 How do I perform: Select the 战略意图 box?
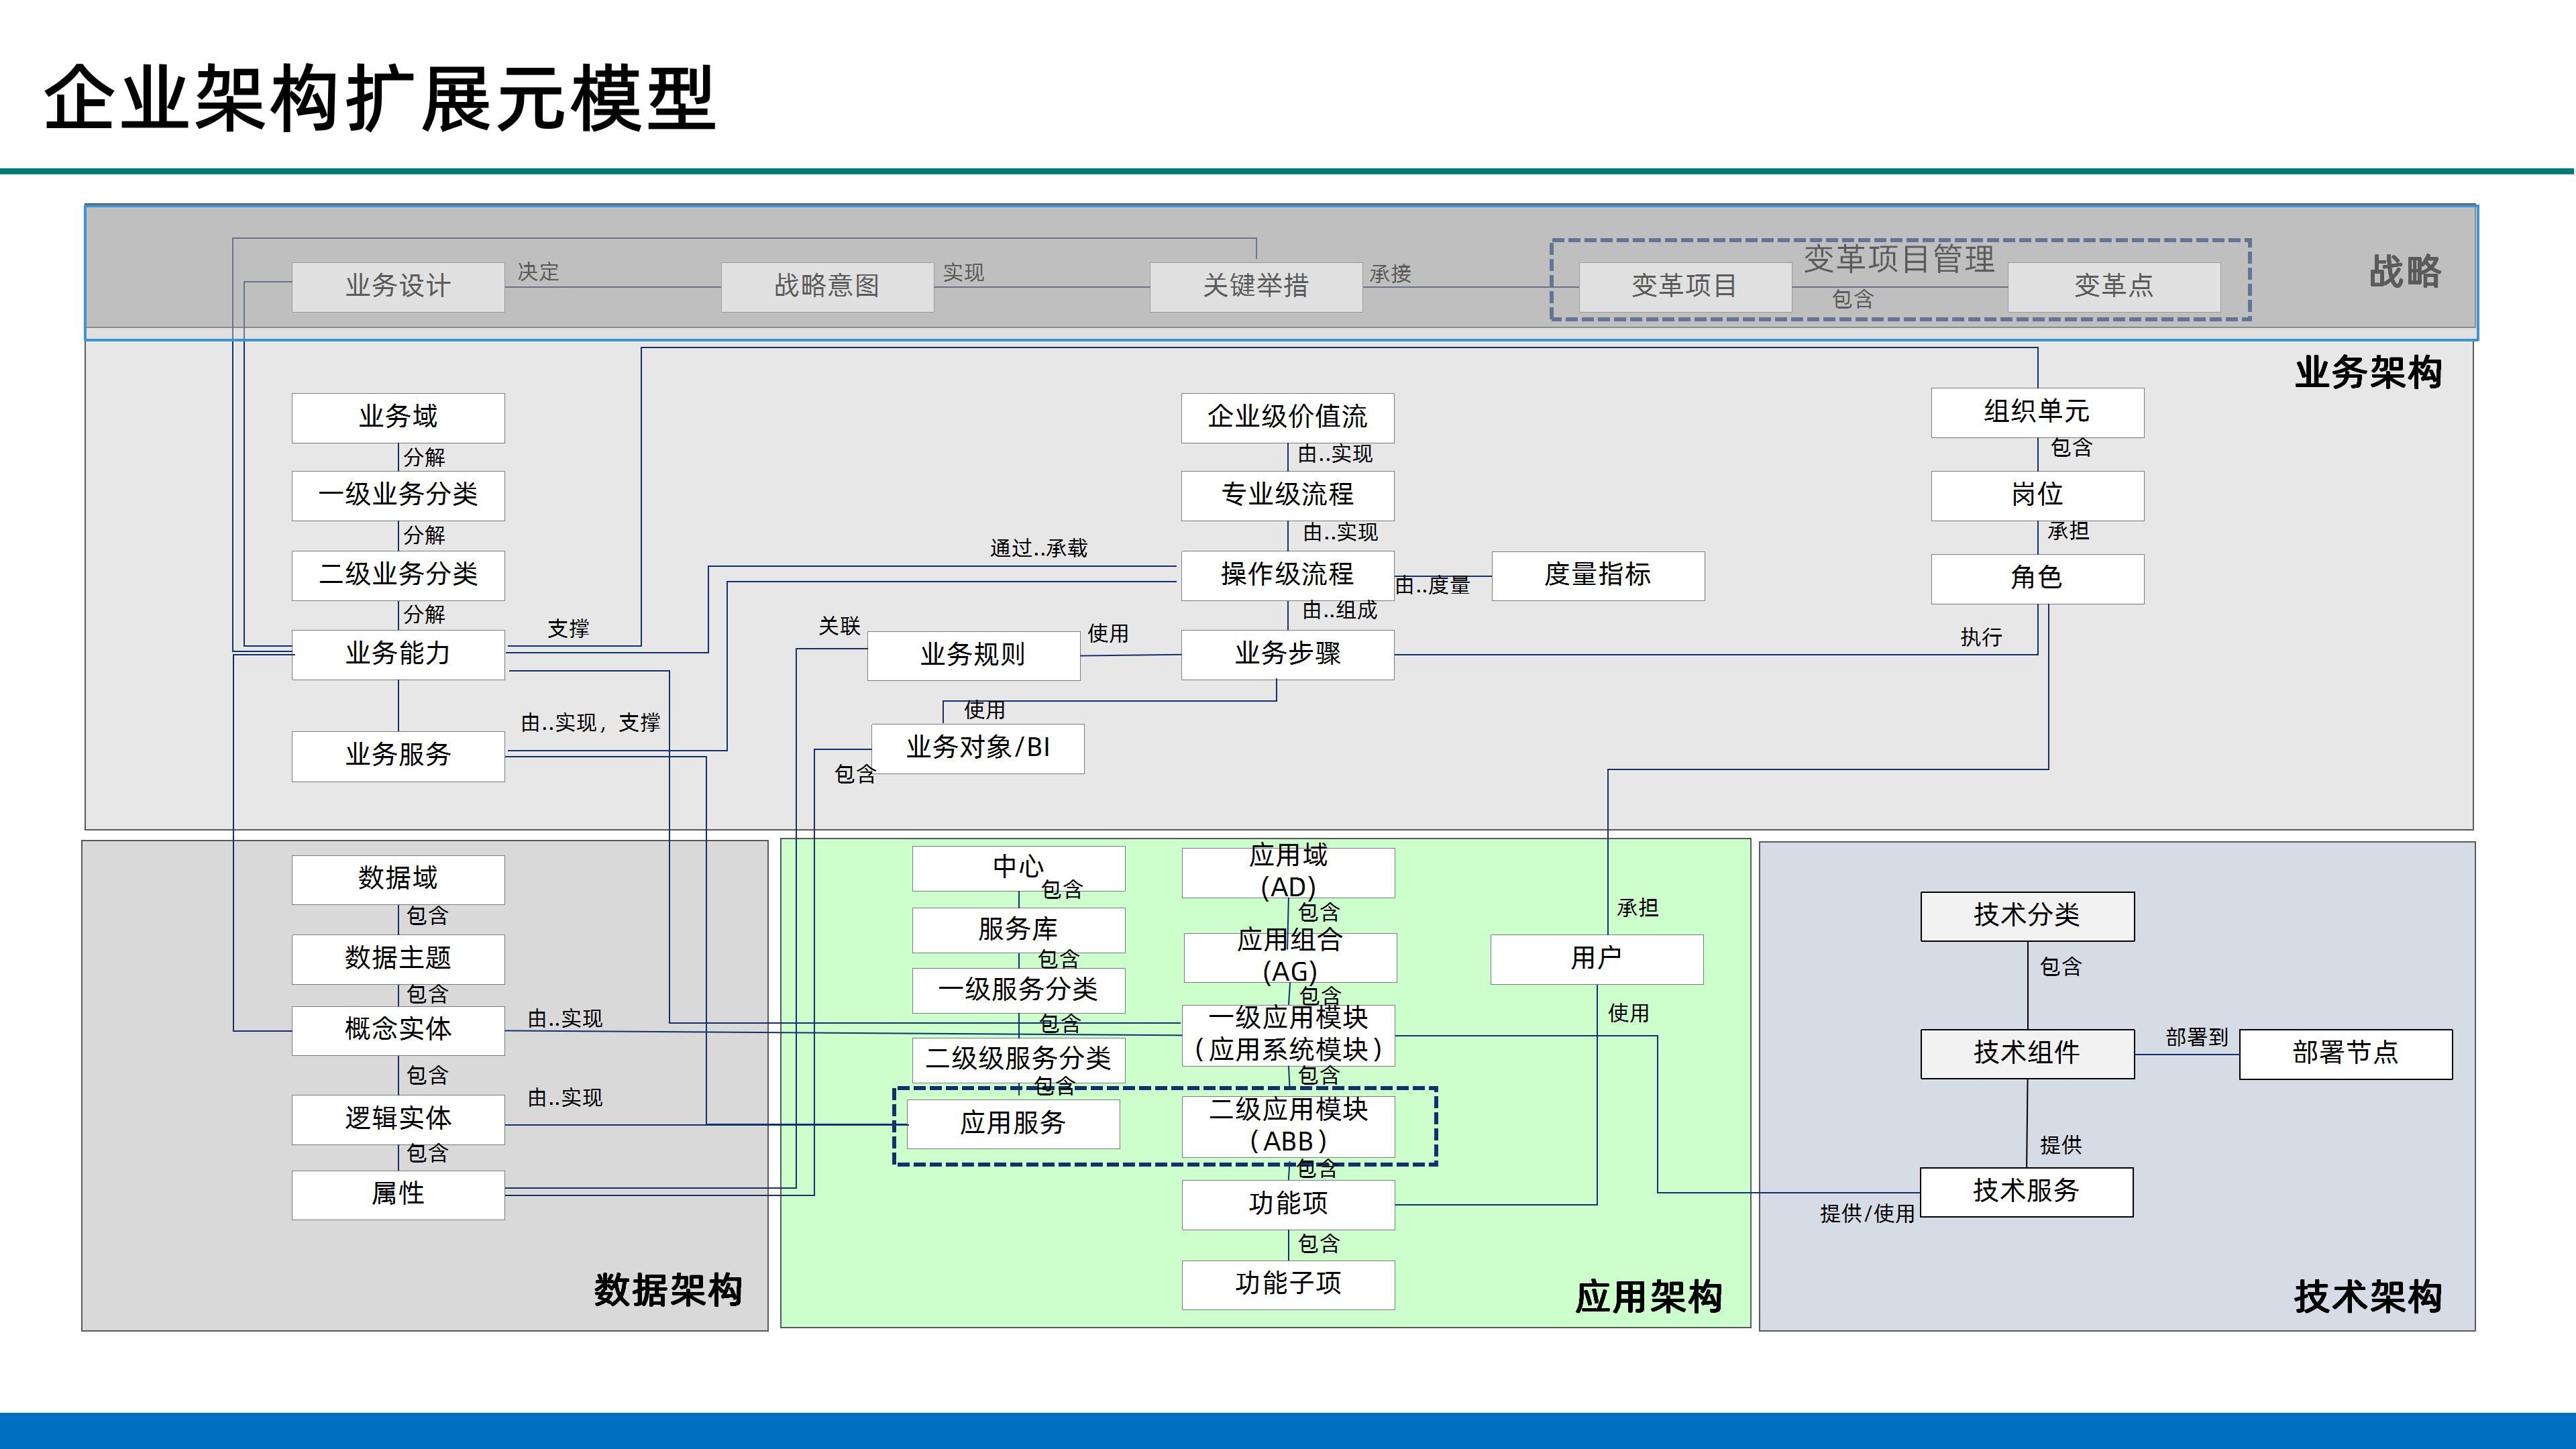click(x=827, y=287)
